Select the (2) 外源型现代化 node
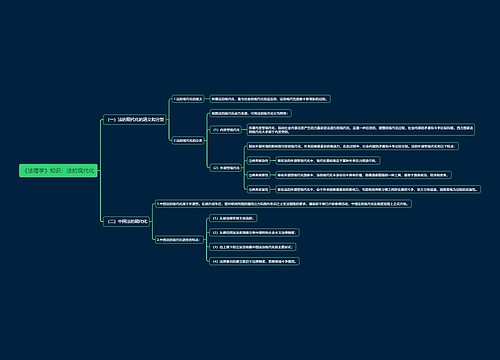The width and height of the screenshot is (500, 360). (226, 168)
